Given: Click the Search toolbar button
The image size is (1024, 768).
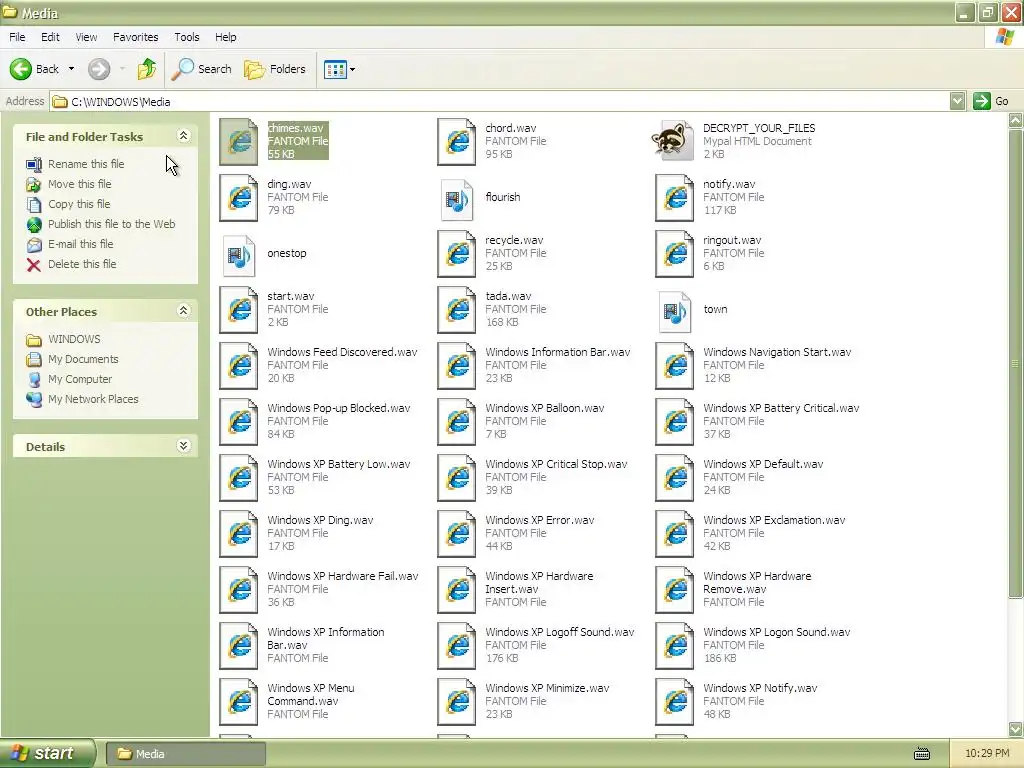Looking at the screenshot, I should point(202,69).
